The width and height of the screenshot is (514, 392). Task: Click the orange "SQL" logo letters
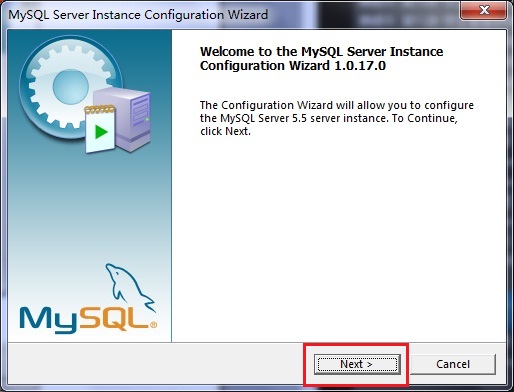click(x=114, y=318)
